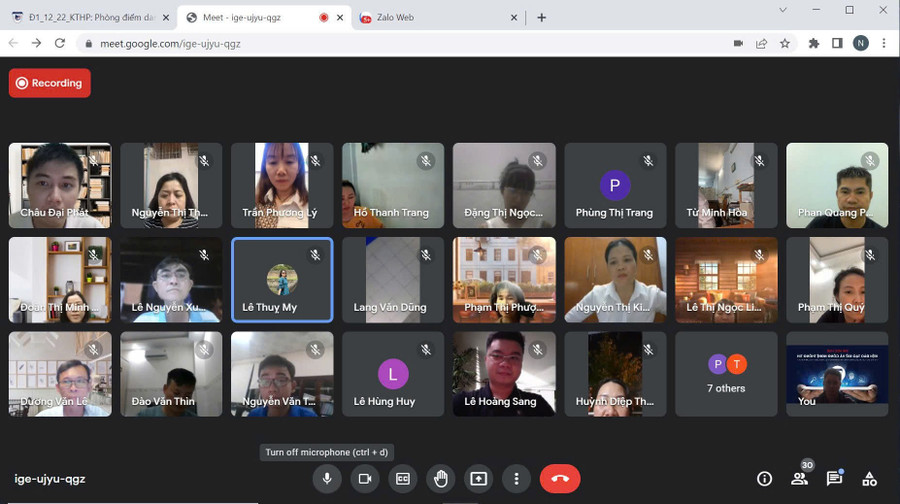Image resolution: width=900 pixels, height=504 pixels.
Task: Select Phan Quang P... video tile
Action: coord(837,185)
